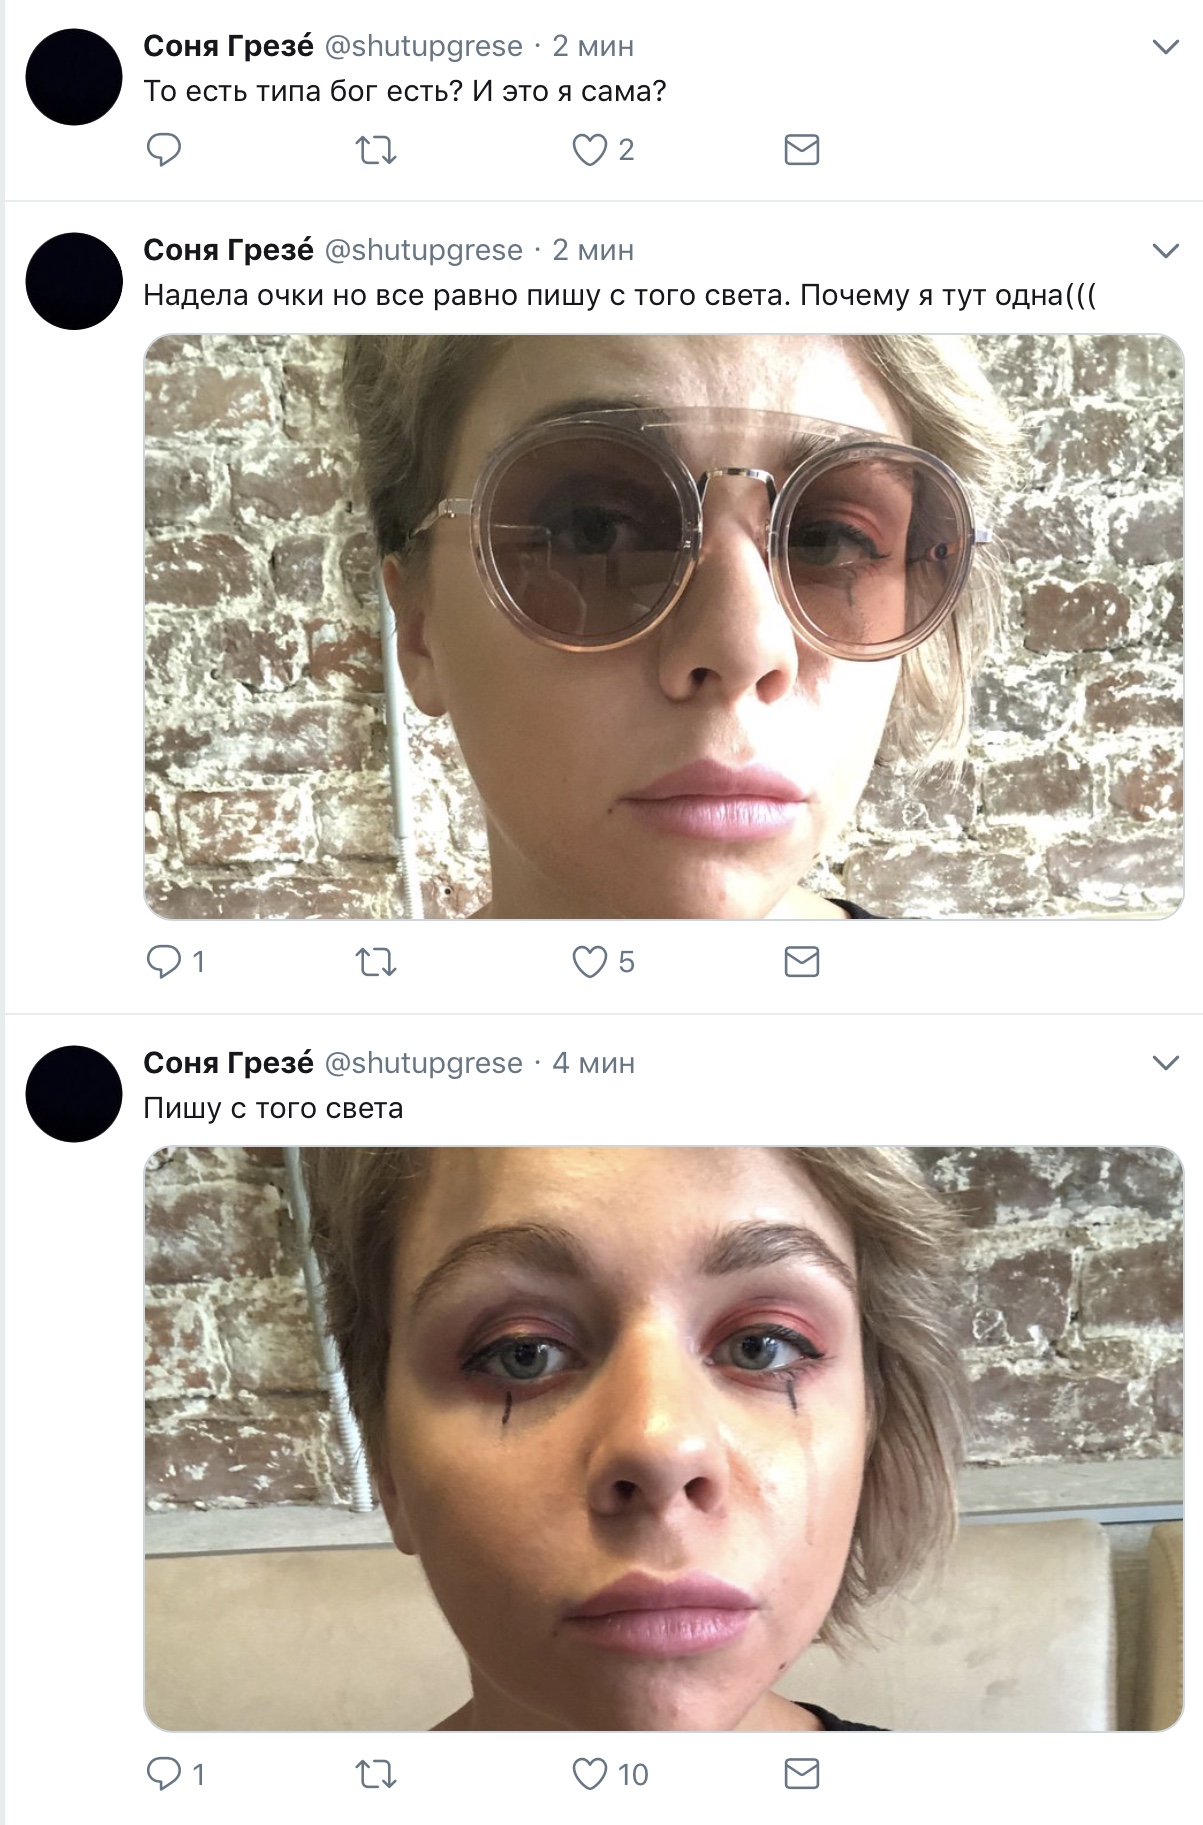Message the 'Пишу с того света' tweet

pos(801,1774)
